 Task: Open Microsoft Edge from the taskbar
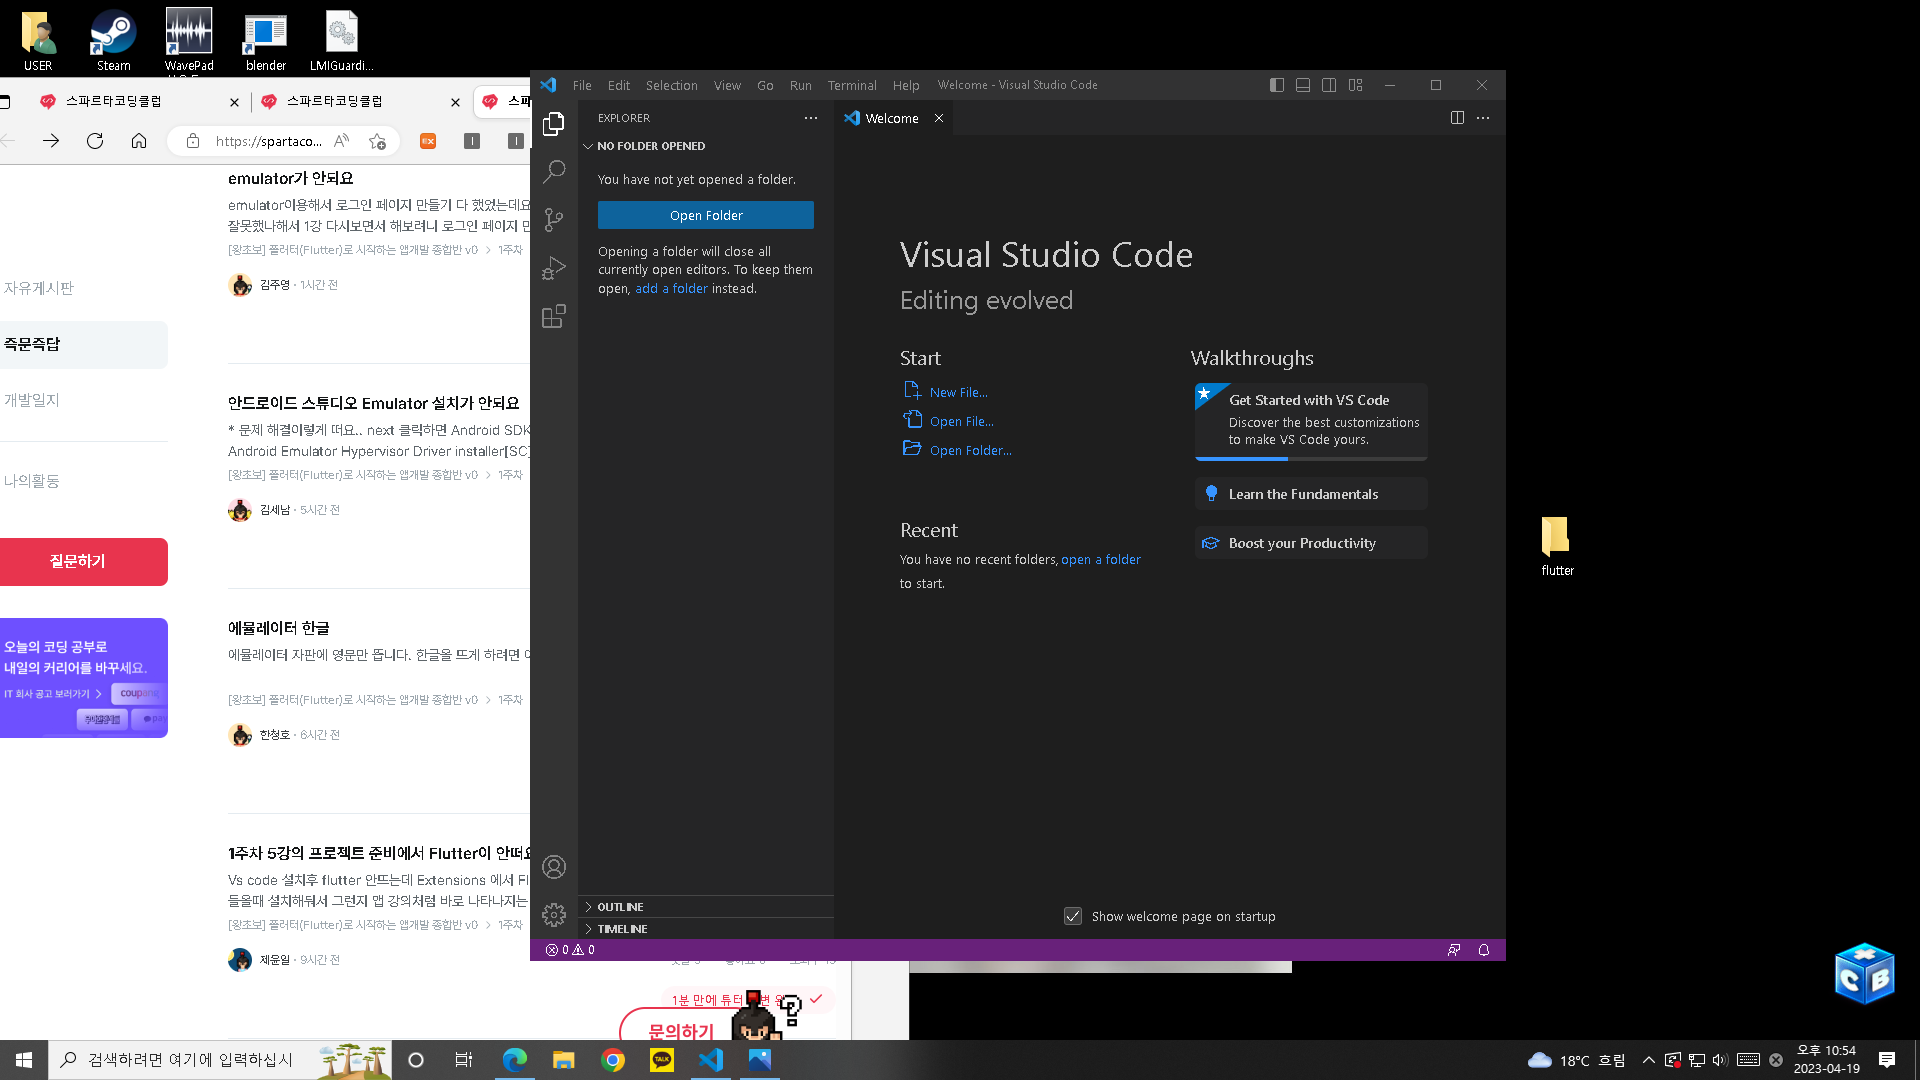click(x=515, y=1060)
